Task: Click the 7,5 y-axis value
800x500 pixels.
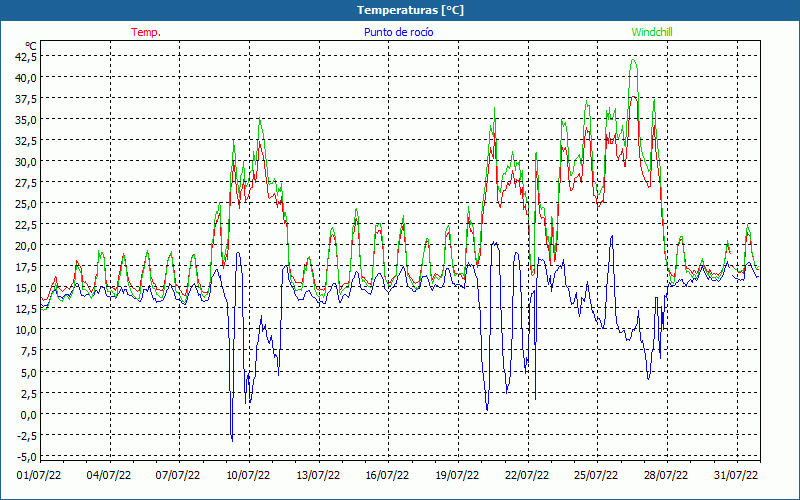Action: coord(29,351)
